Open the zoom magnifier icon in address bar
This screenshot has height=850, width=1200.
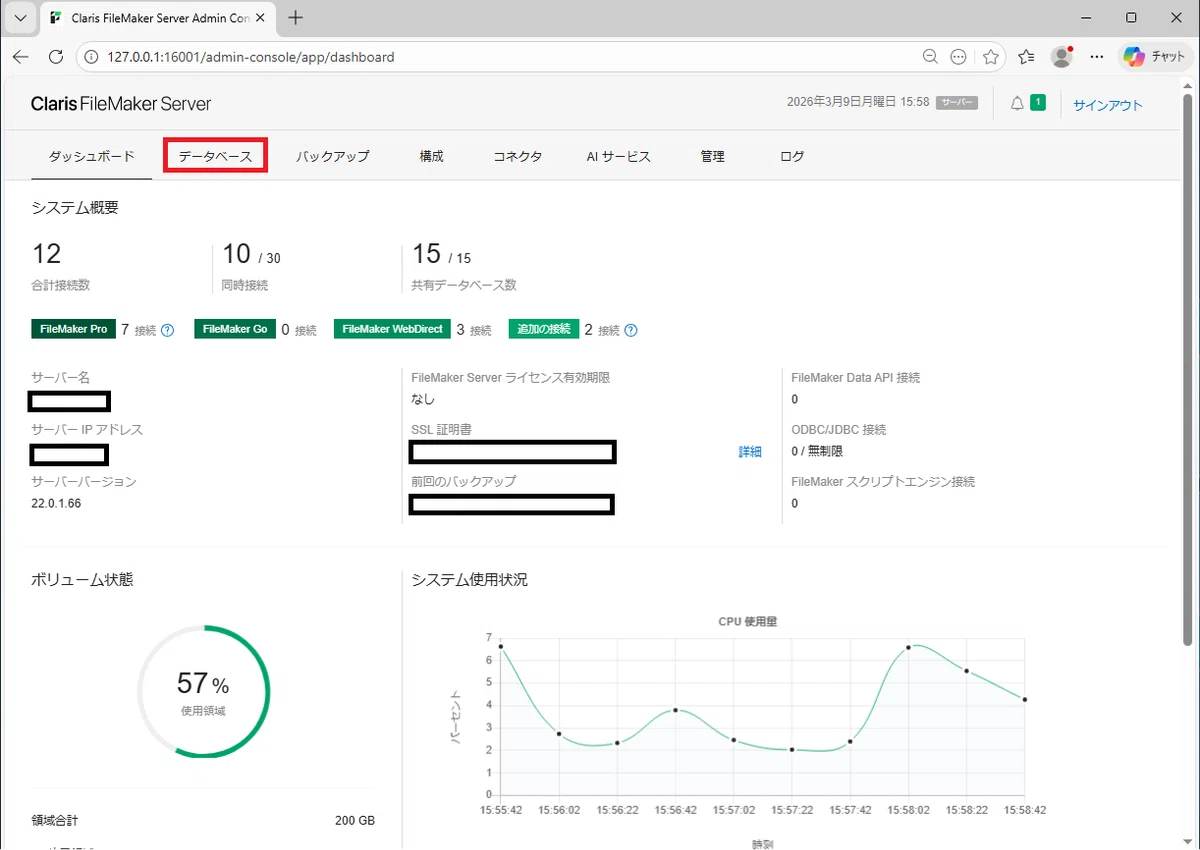pos(930,57)
